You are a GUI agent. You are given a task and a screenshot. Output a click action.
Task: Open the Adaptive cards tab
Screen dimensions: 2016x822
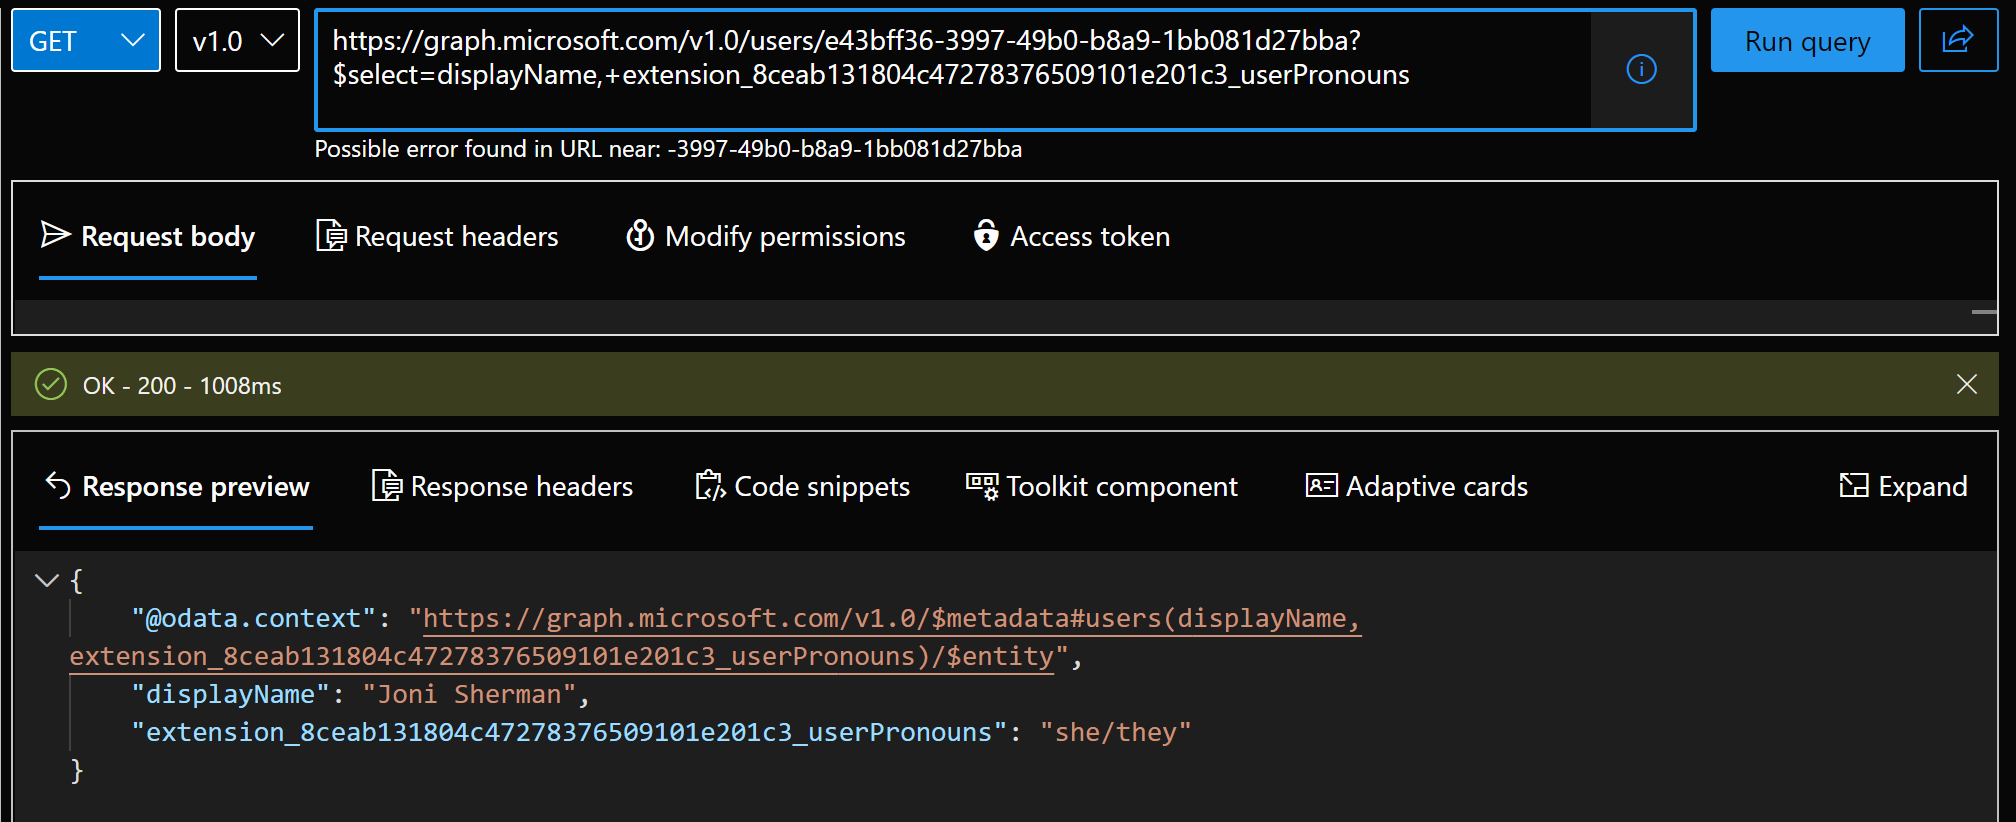coord(1416,487)
